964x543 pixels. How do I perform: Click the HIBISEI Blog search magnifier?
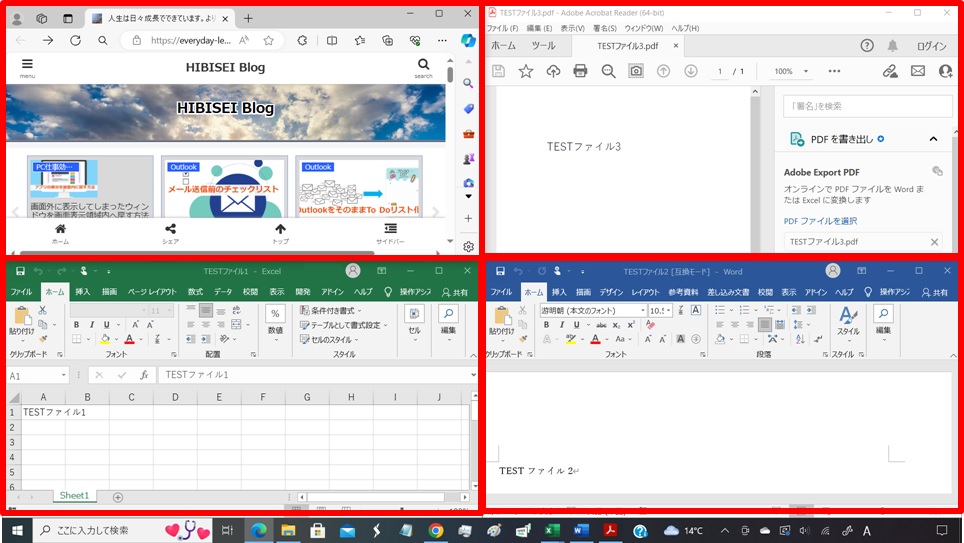(424, 64)
